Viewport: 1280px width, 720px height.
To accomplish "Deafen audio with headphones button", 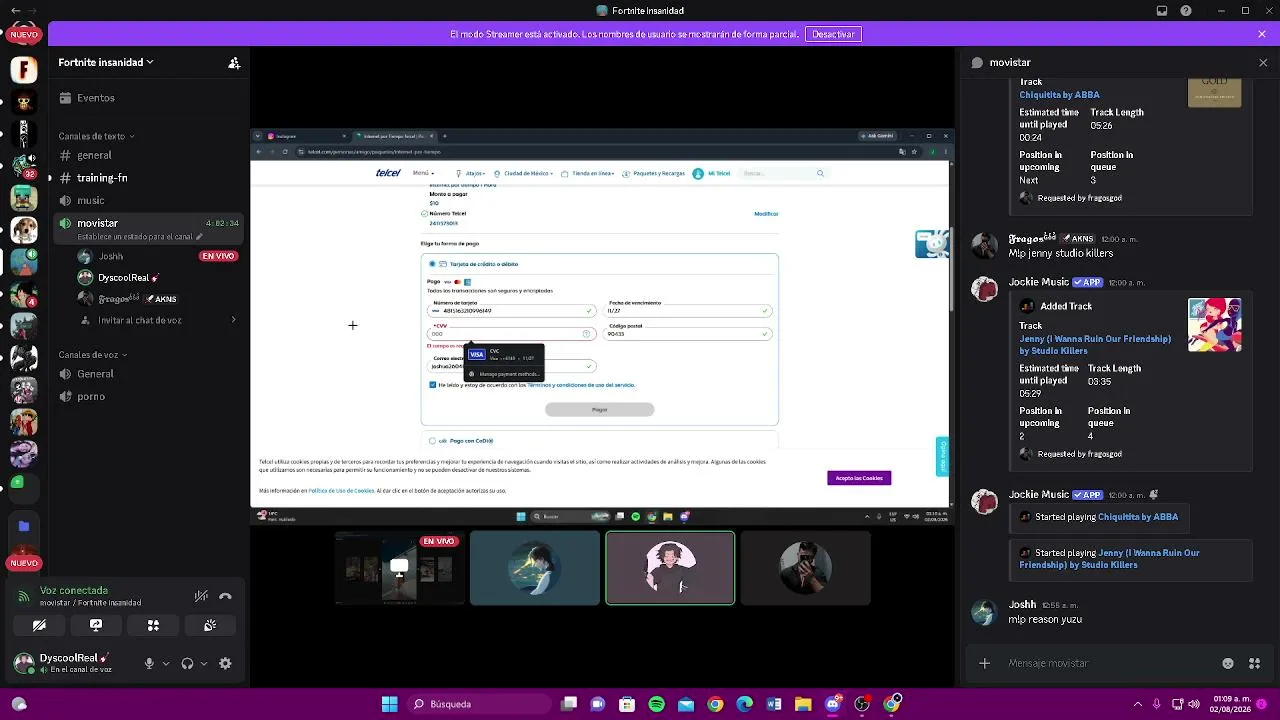I will (187, 663).
